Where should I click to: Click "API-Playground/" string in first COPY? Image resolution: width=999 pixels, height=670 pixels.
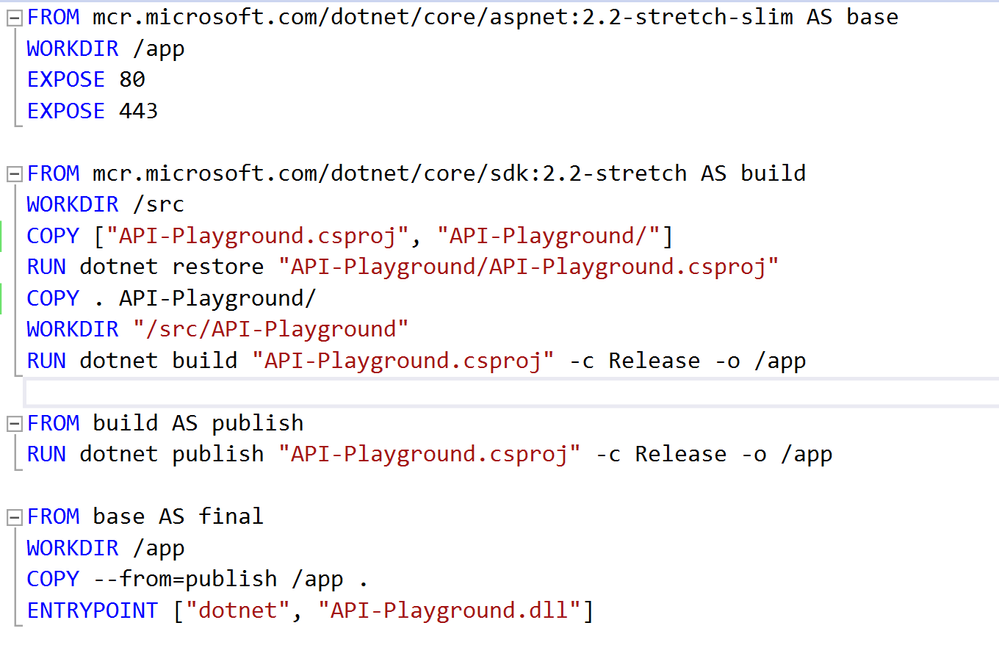coord(554,236)
